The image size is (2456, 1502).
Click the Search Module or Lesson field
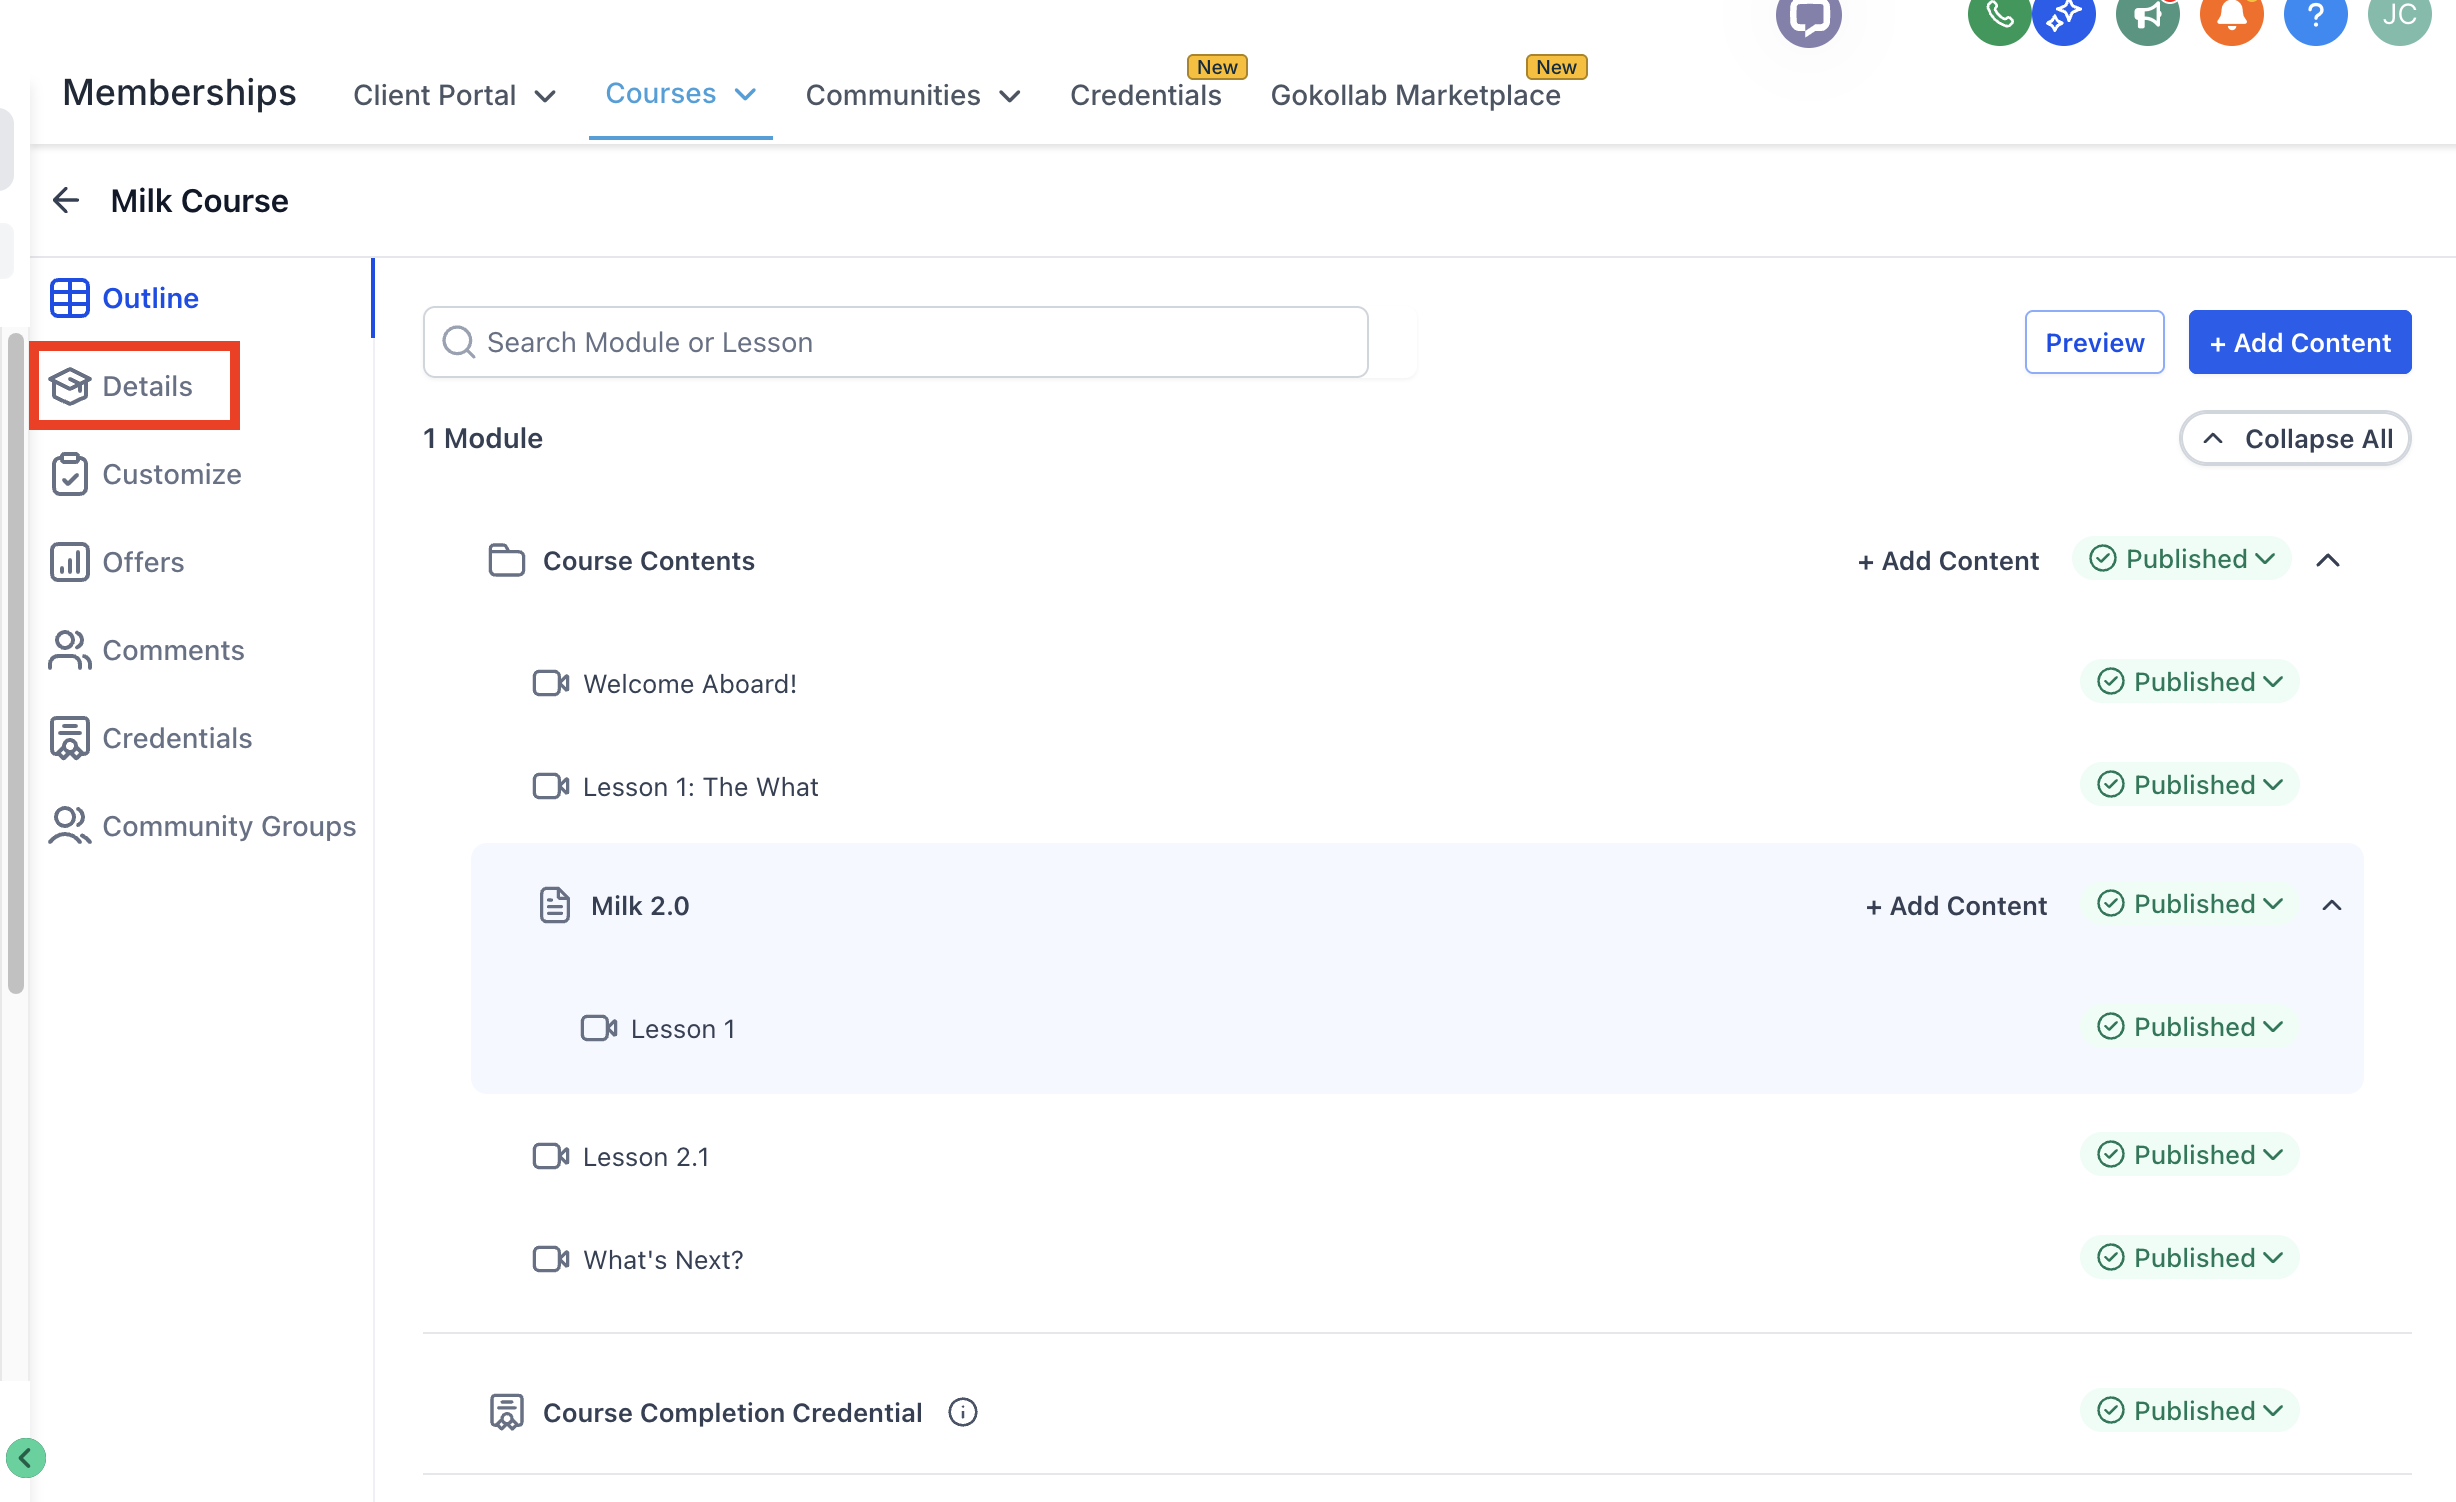[895, 342]
